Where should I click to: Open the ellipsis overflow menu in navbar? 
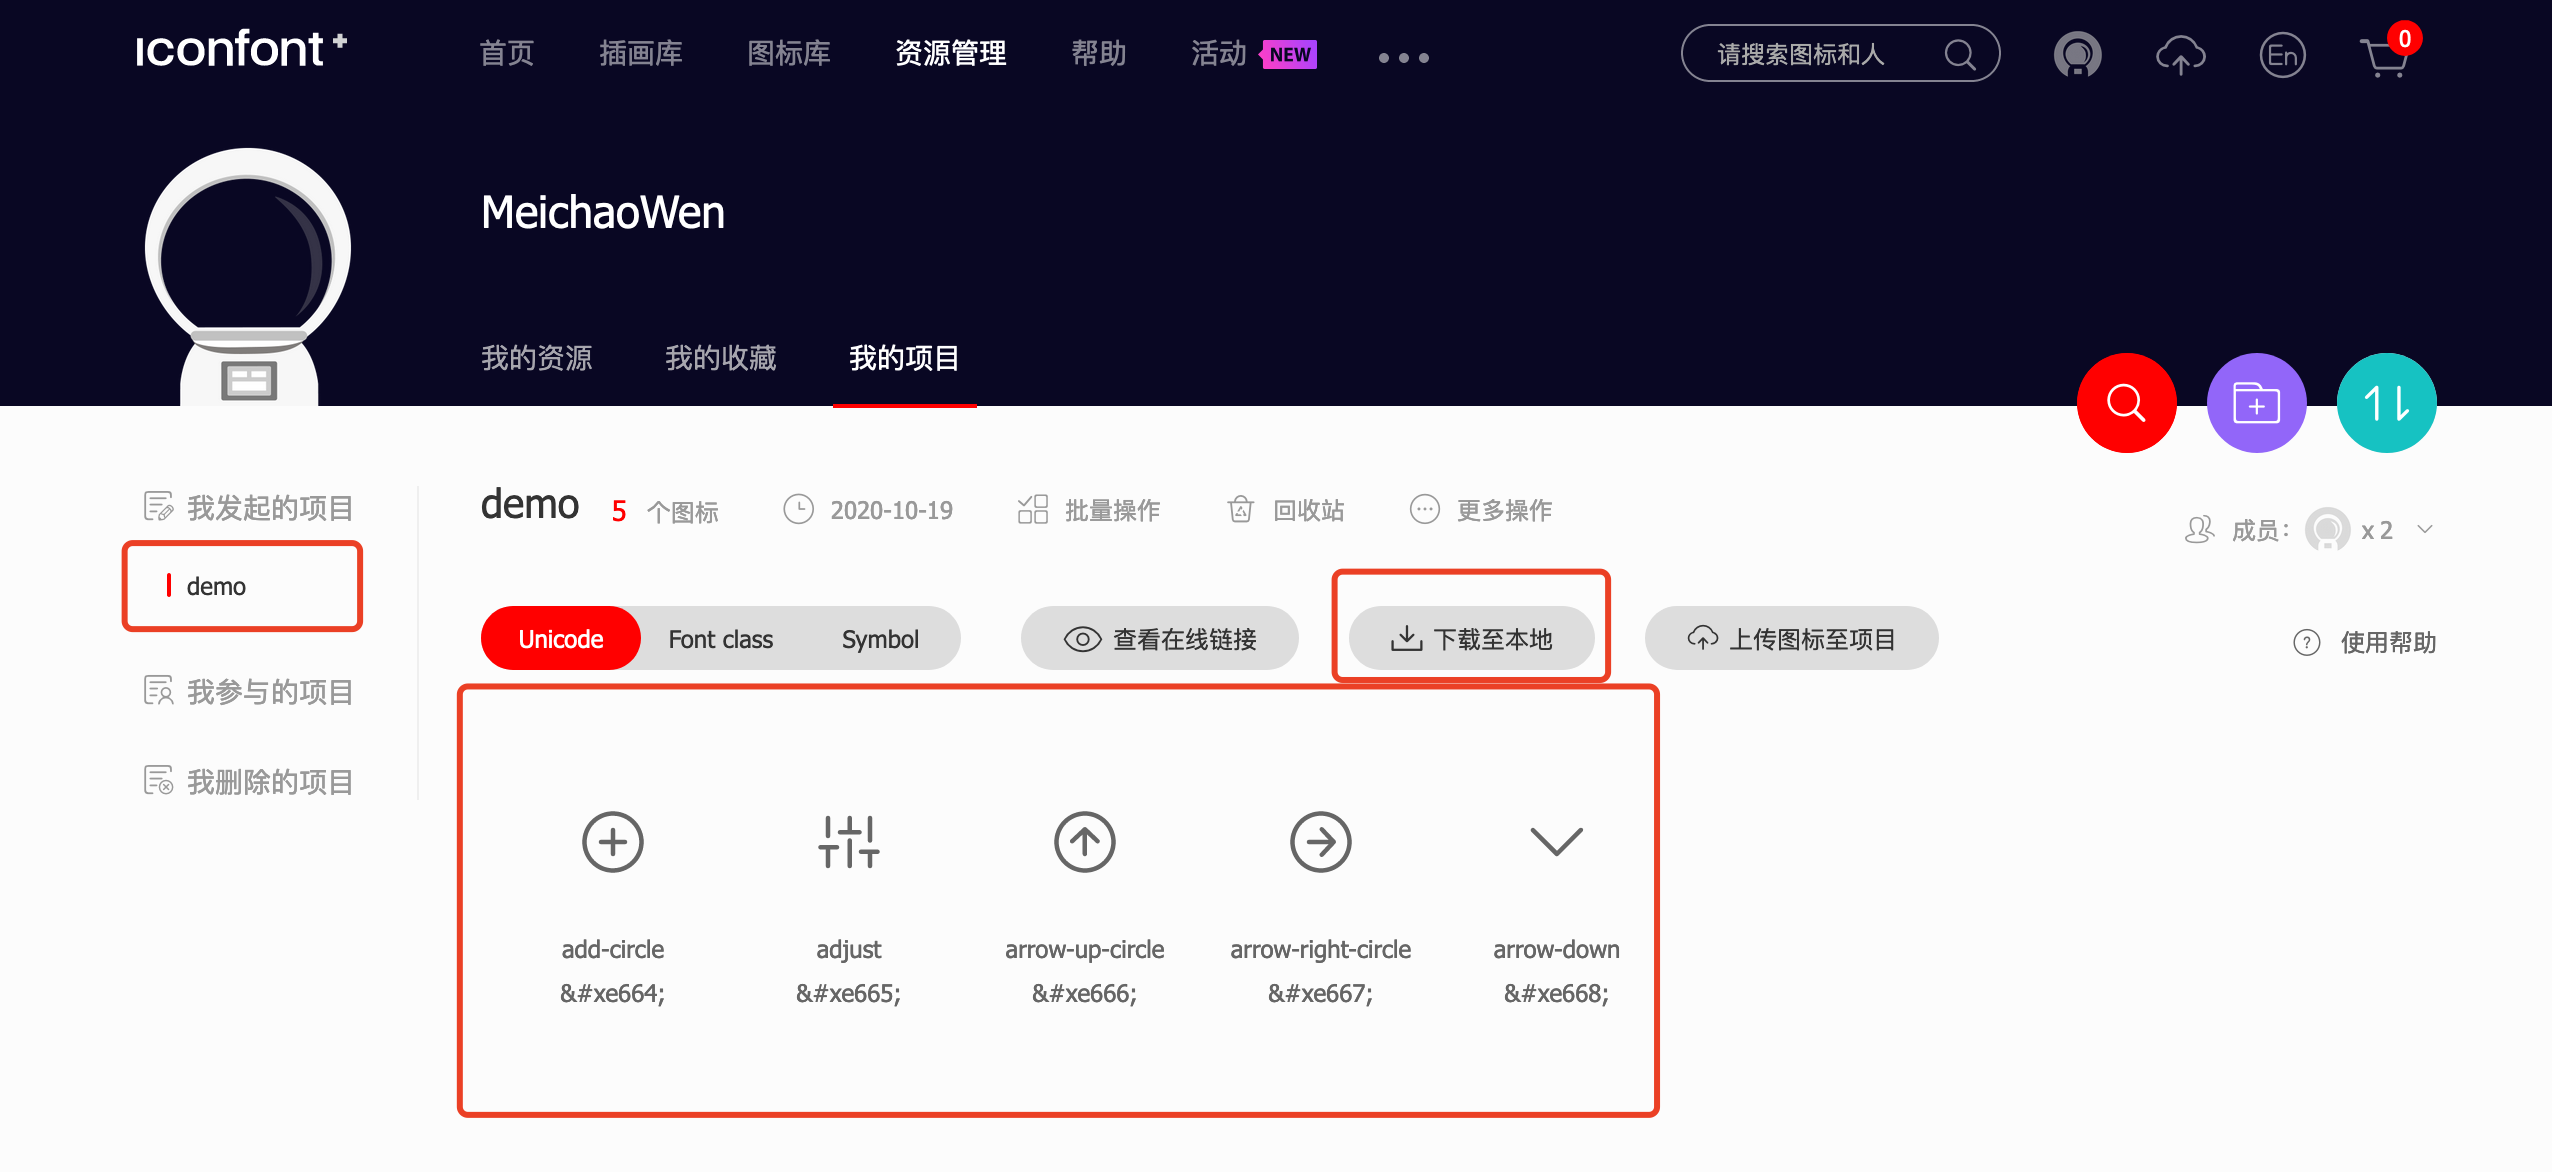pos(1403,57)
